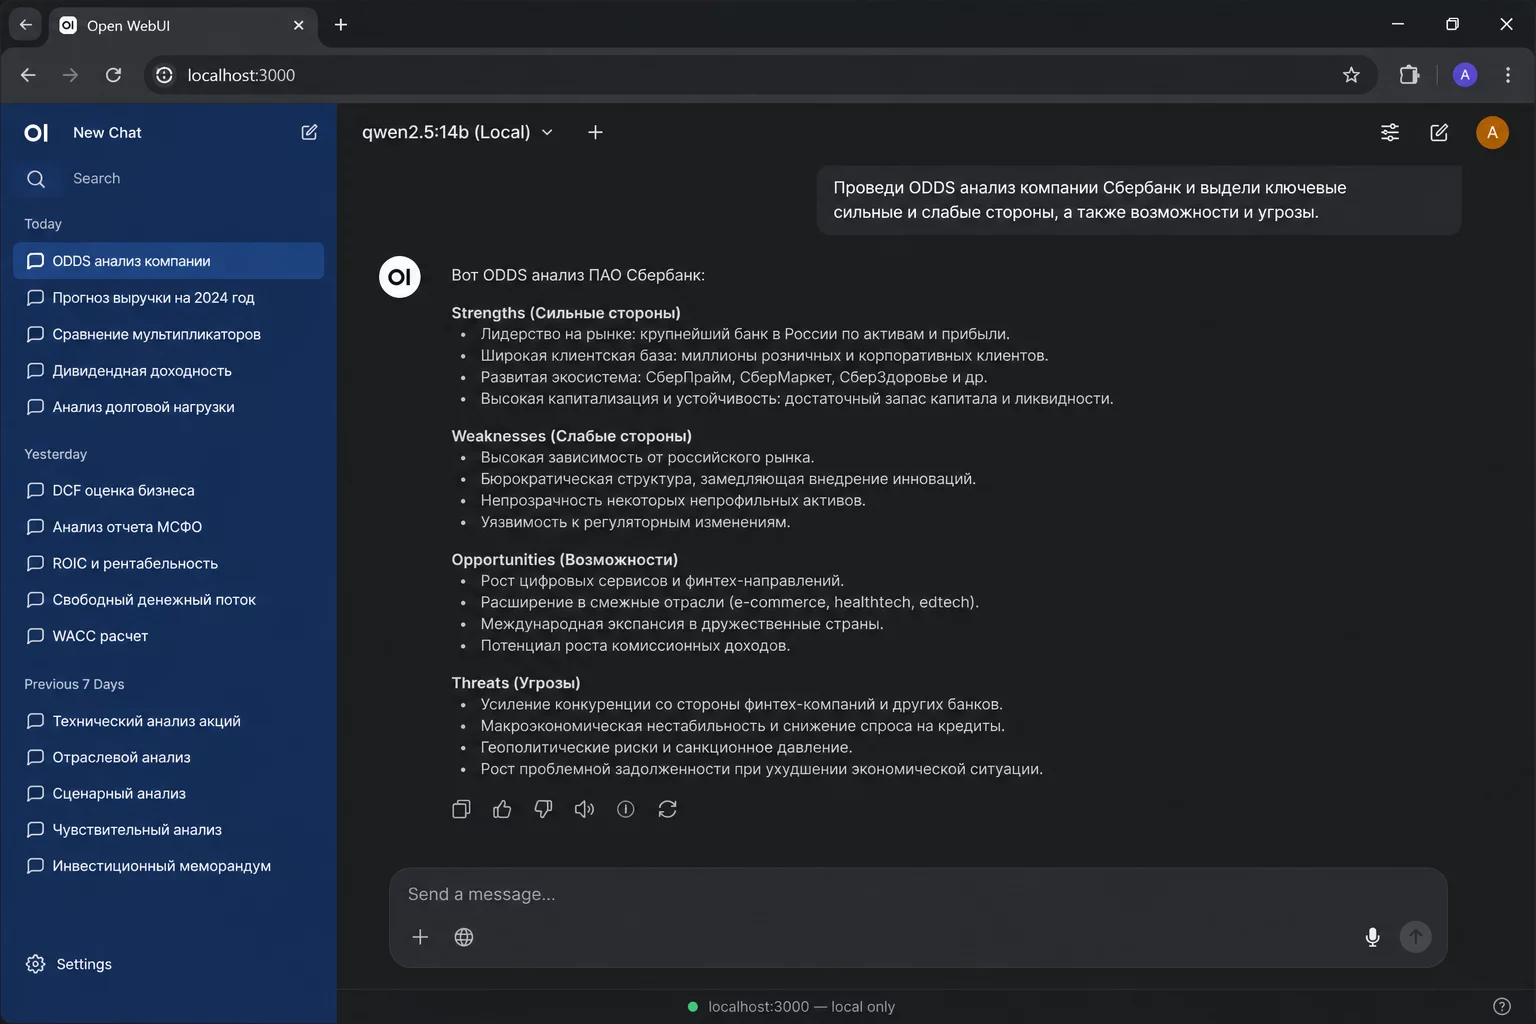Open chat Дивидендная доходность
This screenshot has height=1024, width=1536.
[x=169, y=370]
